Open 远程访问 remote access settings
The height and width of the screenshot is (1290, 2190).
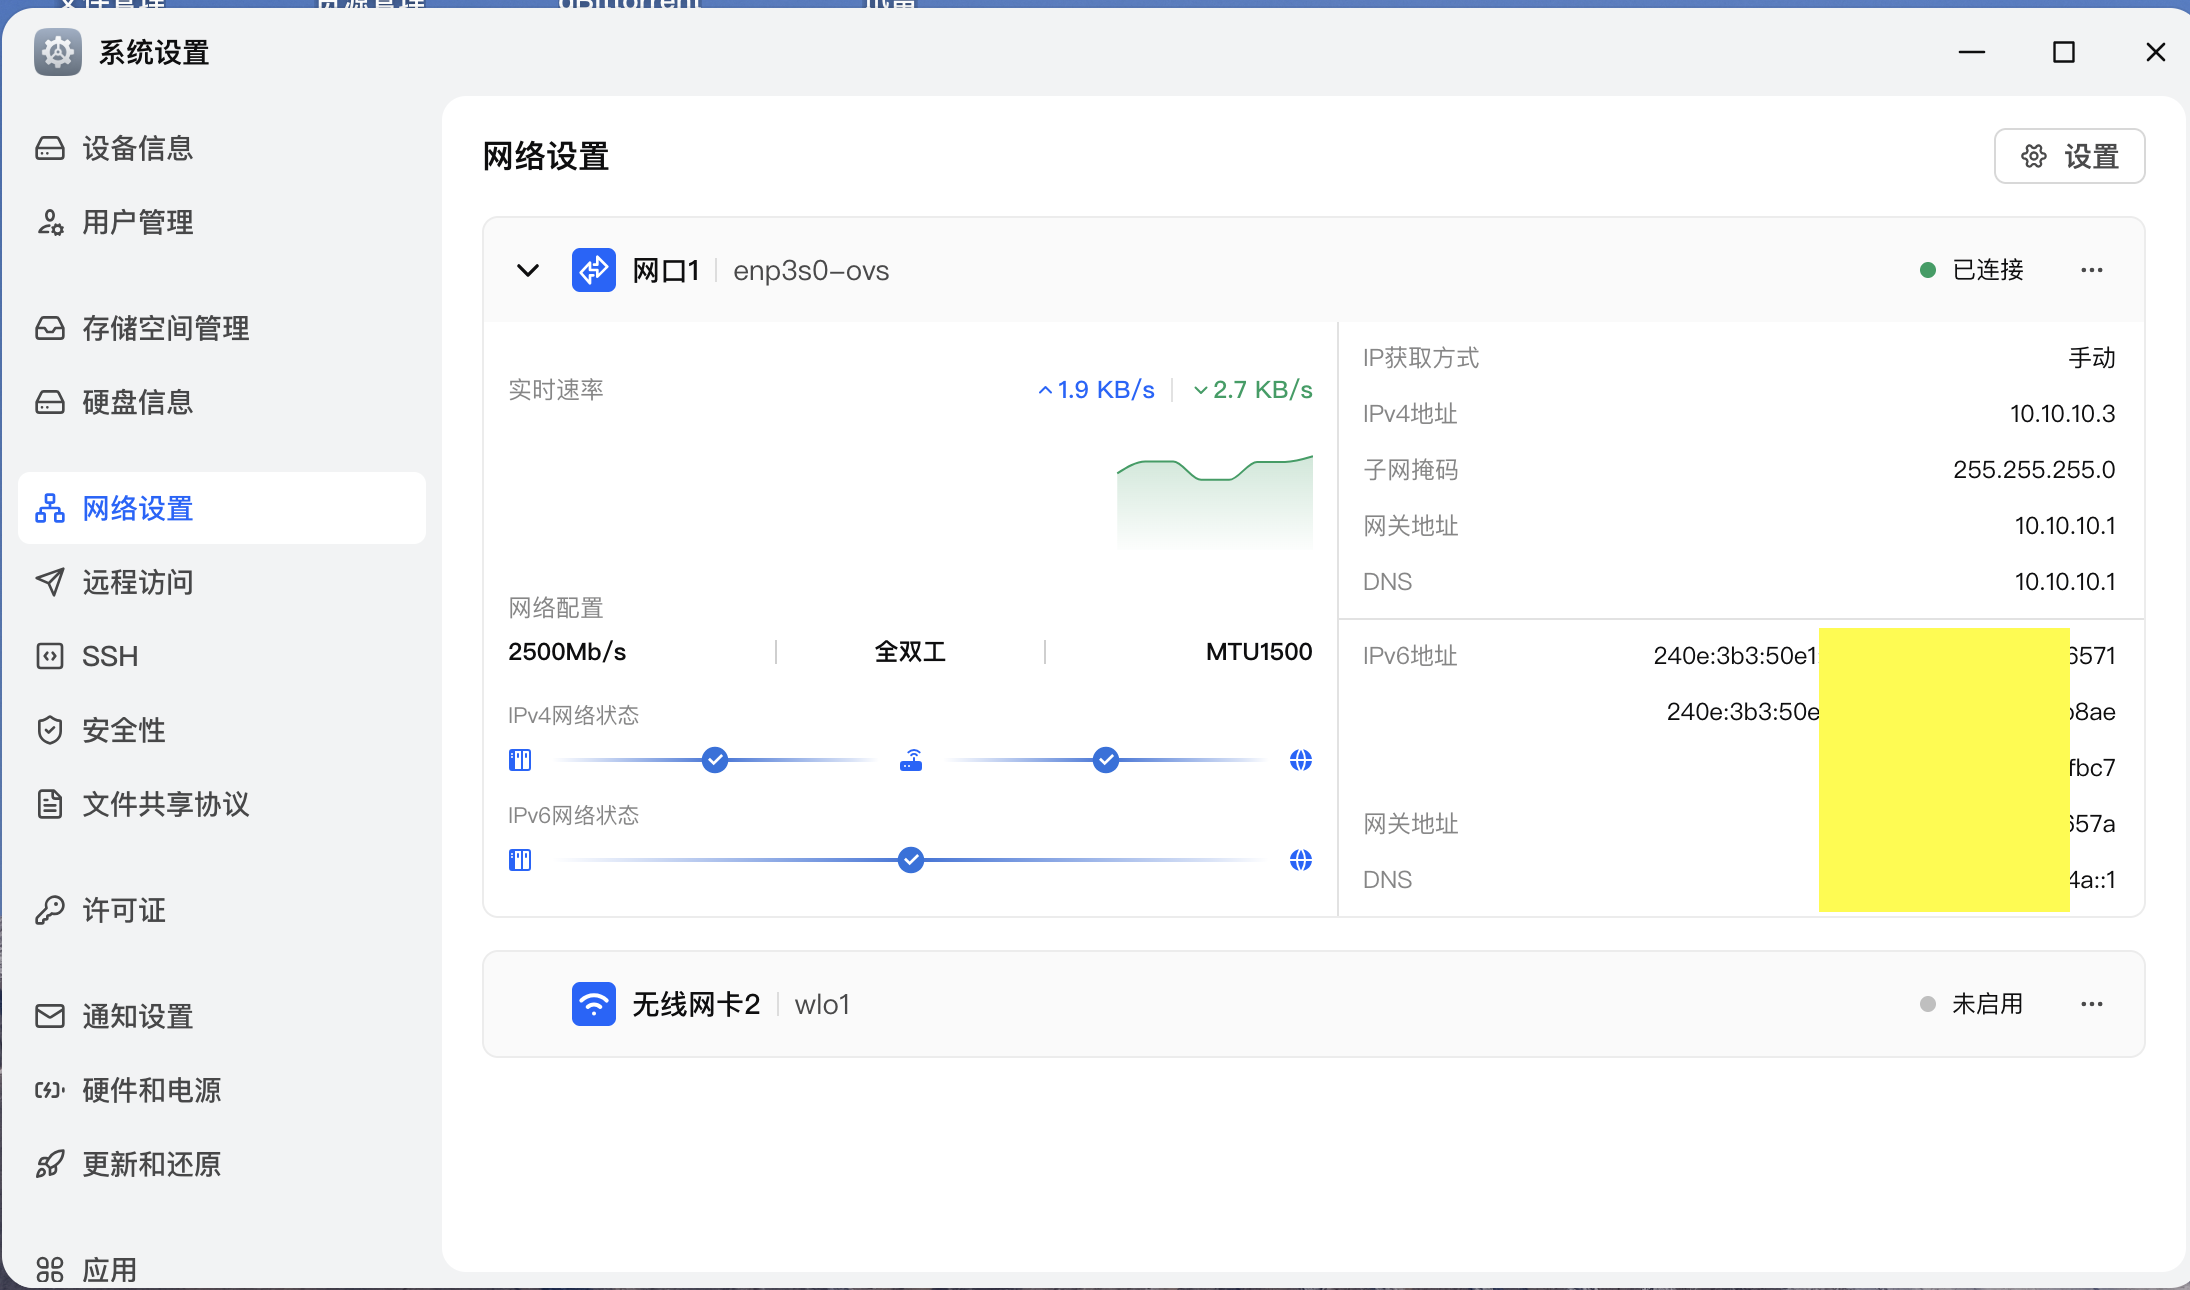pyautogui.click(x=137, y=582)
